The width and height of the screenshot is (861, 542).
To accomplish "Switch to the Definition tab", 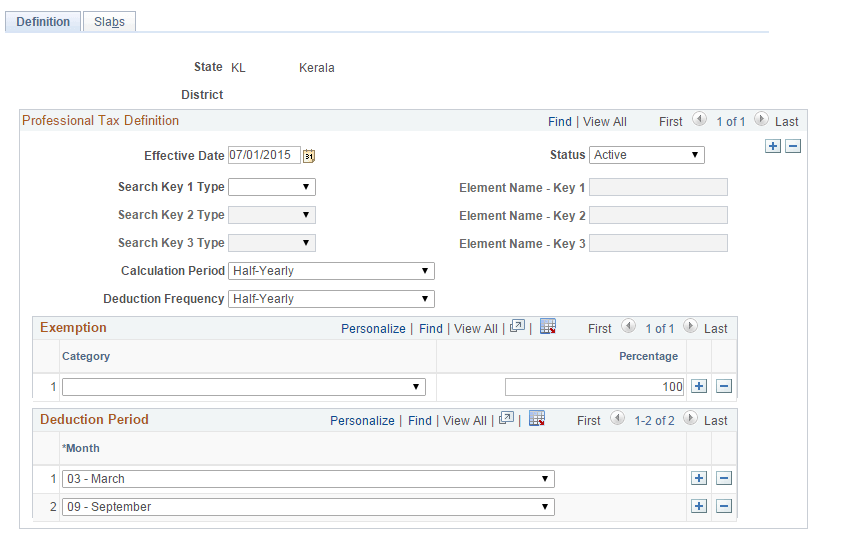I will click(x=43, y=22).
